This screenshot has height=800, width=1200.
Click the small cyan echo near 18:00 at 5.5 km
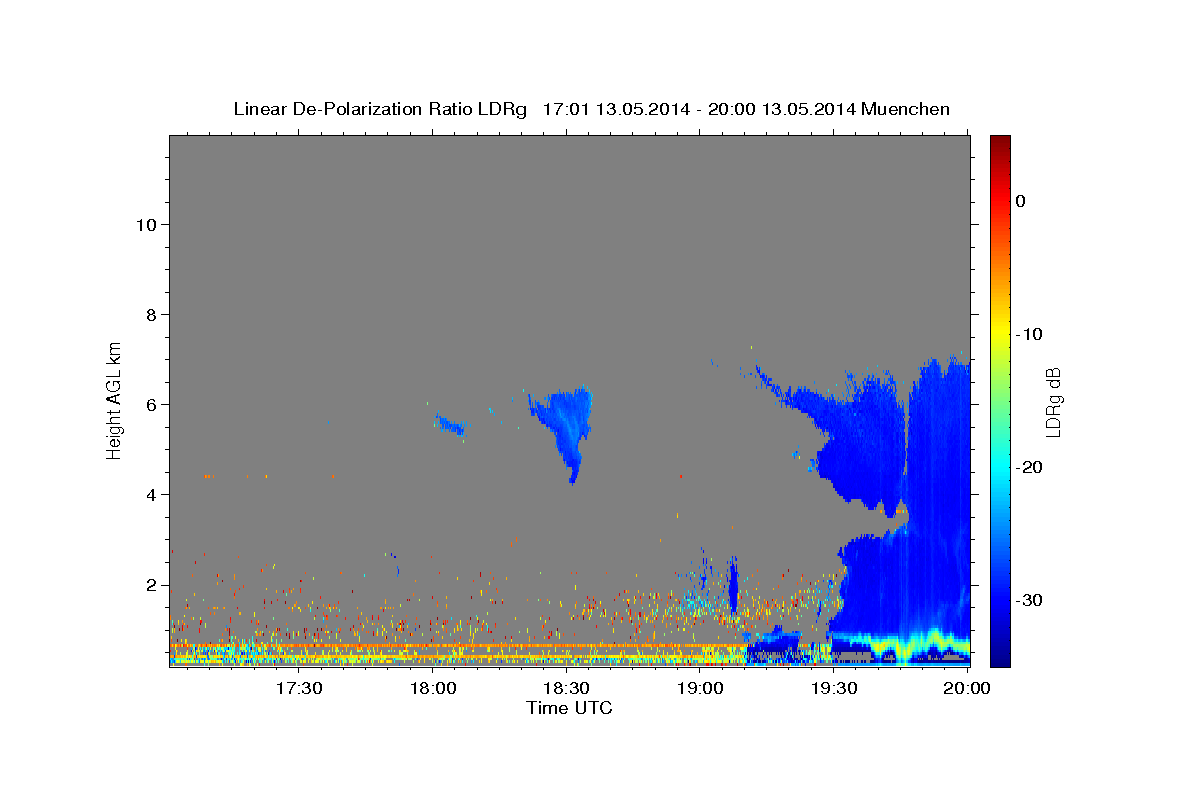[x=451, y=425]
